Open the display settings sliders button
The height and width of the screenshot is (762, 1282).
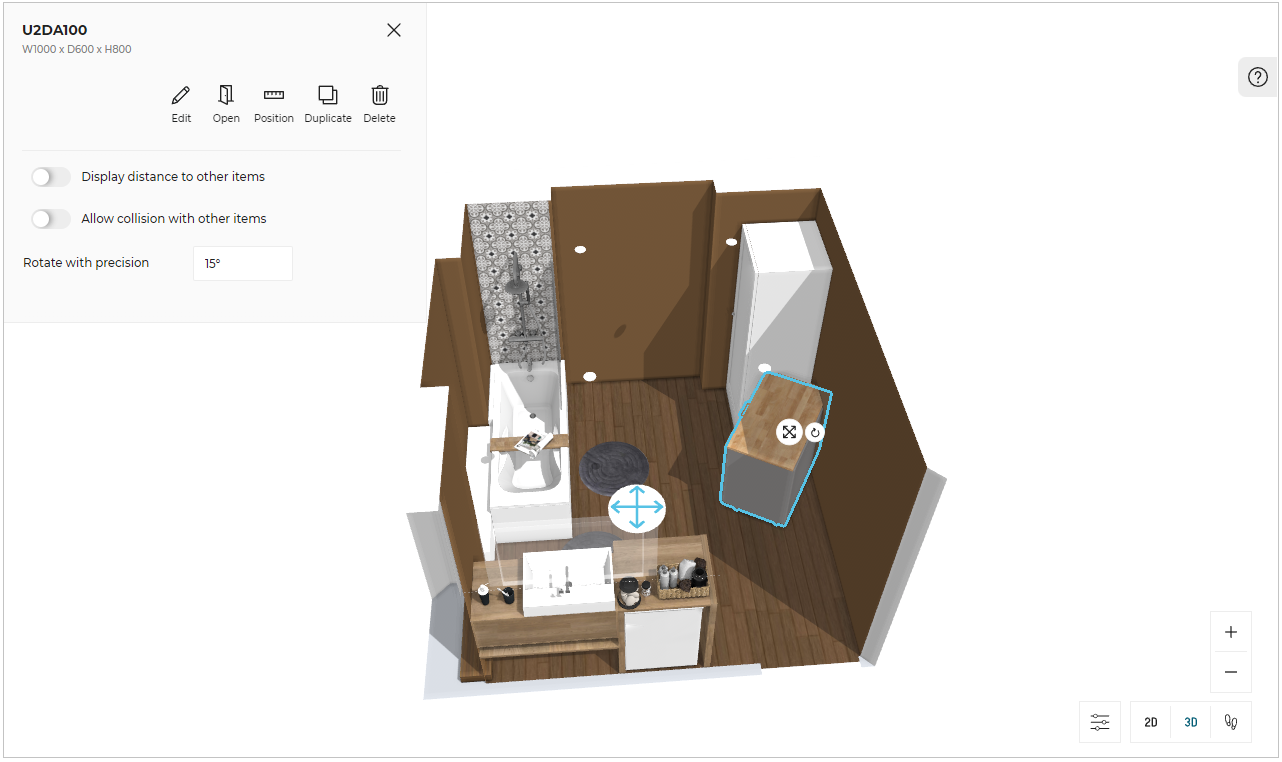(x=1100, y=722)
